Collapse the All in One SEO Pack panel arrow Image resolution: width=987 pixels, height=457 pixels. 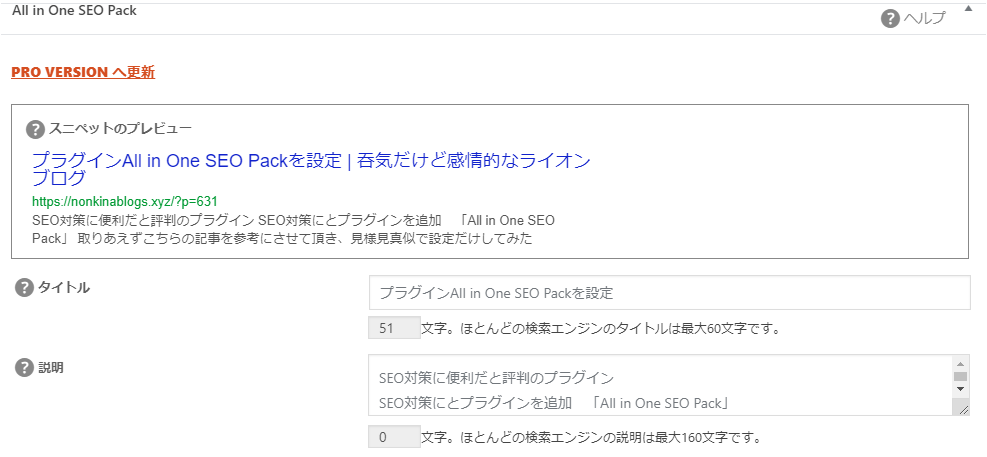tap(967, 8)
